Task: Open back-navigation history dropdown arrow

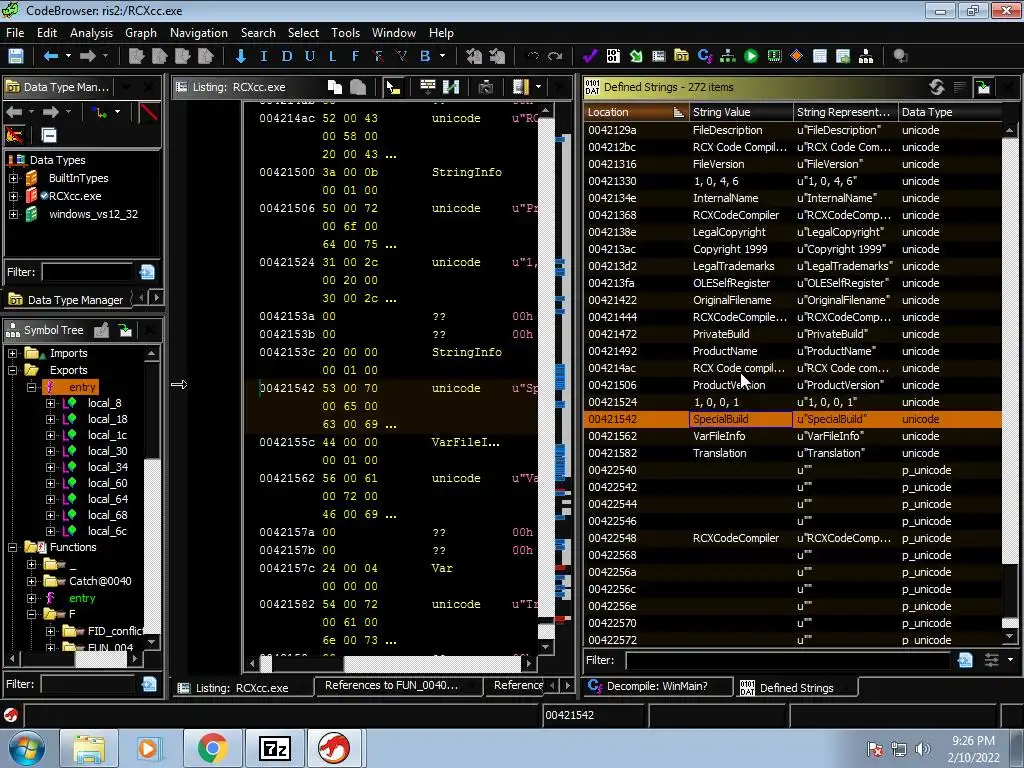Action: click(68, 56)
